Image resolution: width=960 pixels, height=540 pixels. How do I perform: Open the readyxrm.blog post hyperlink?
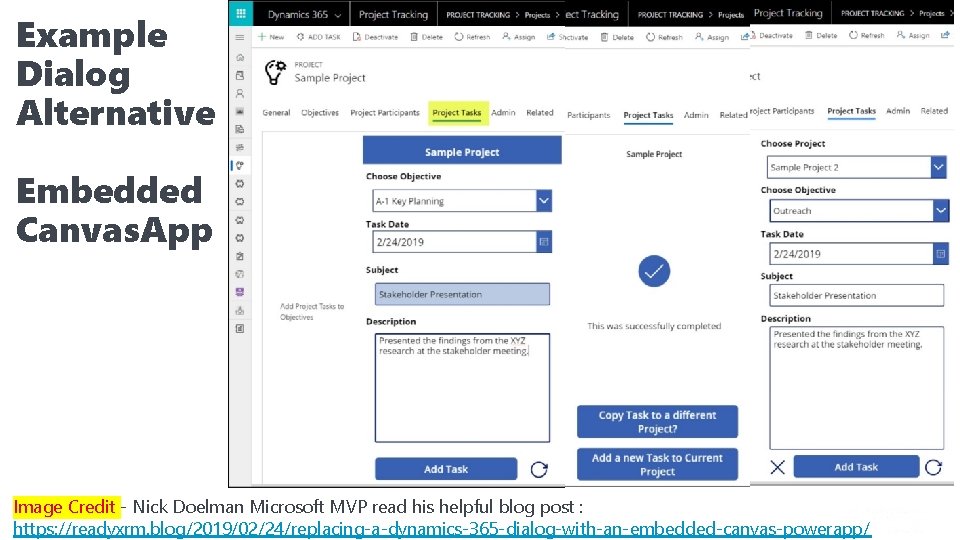[441, 528]
